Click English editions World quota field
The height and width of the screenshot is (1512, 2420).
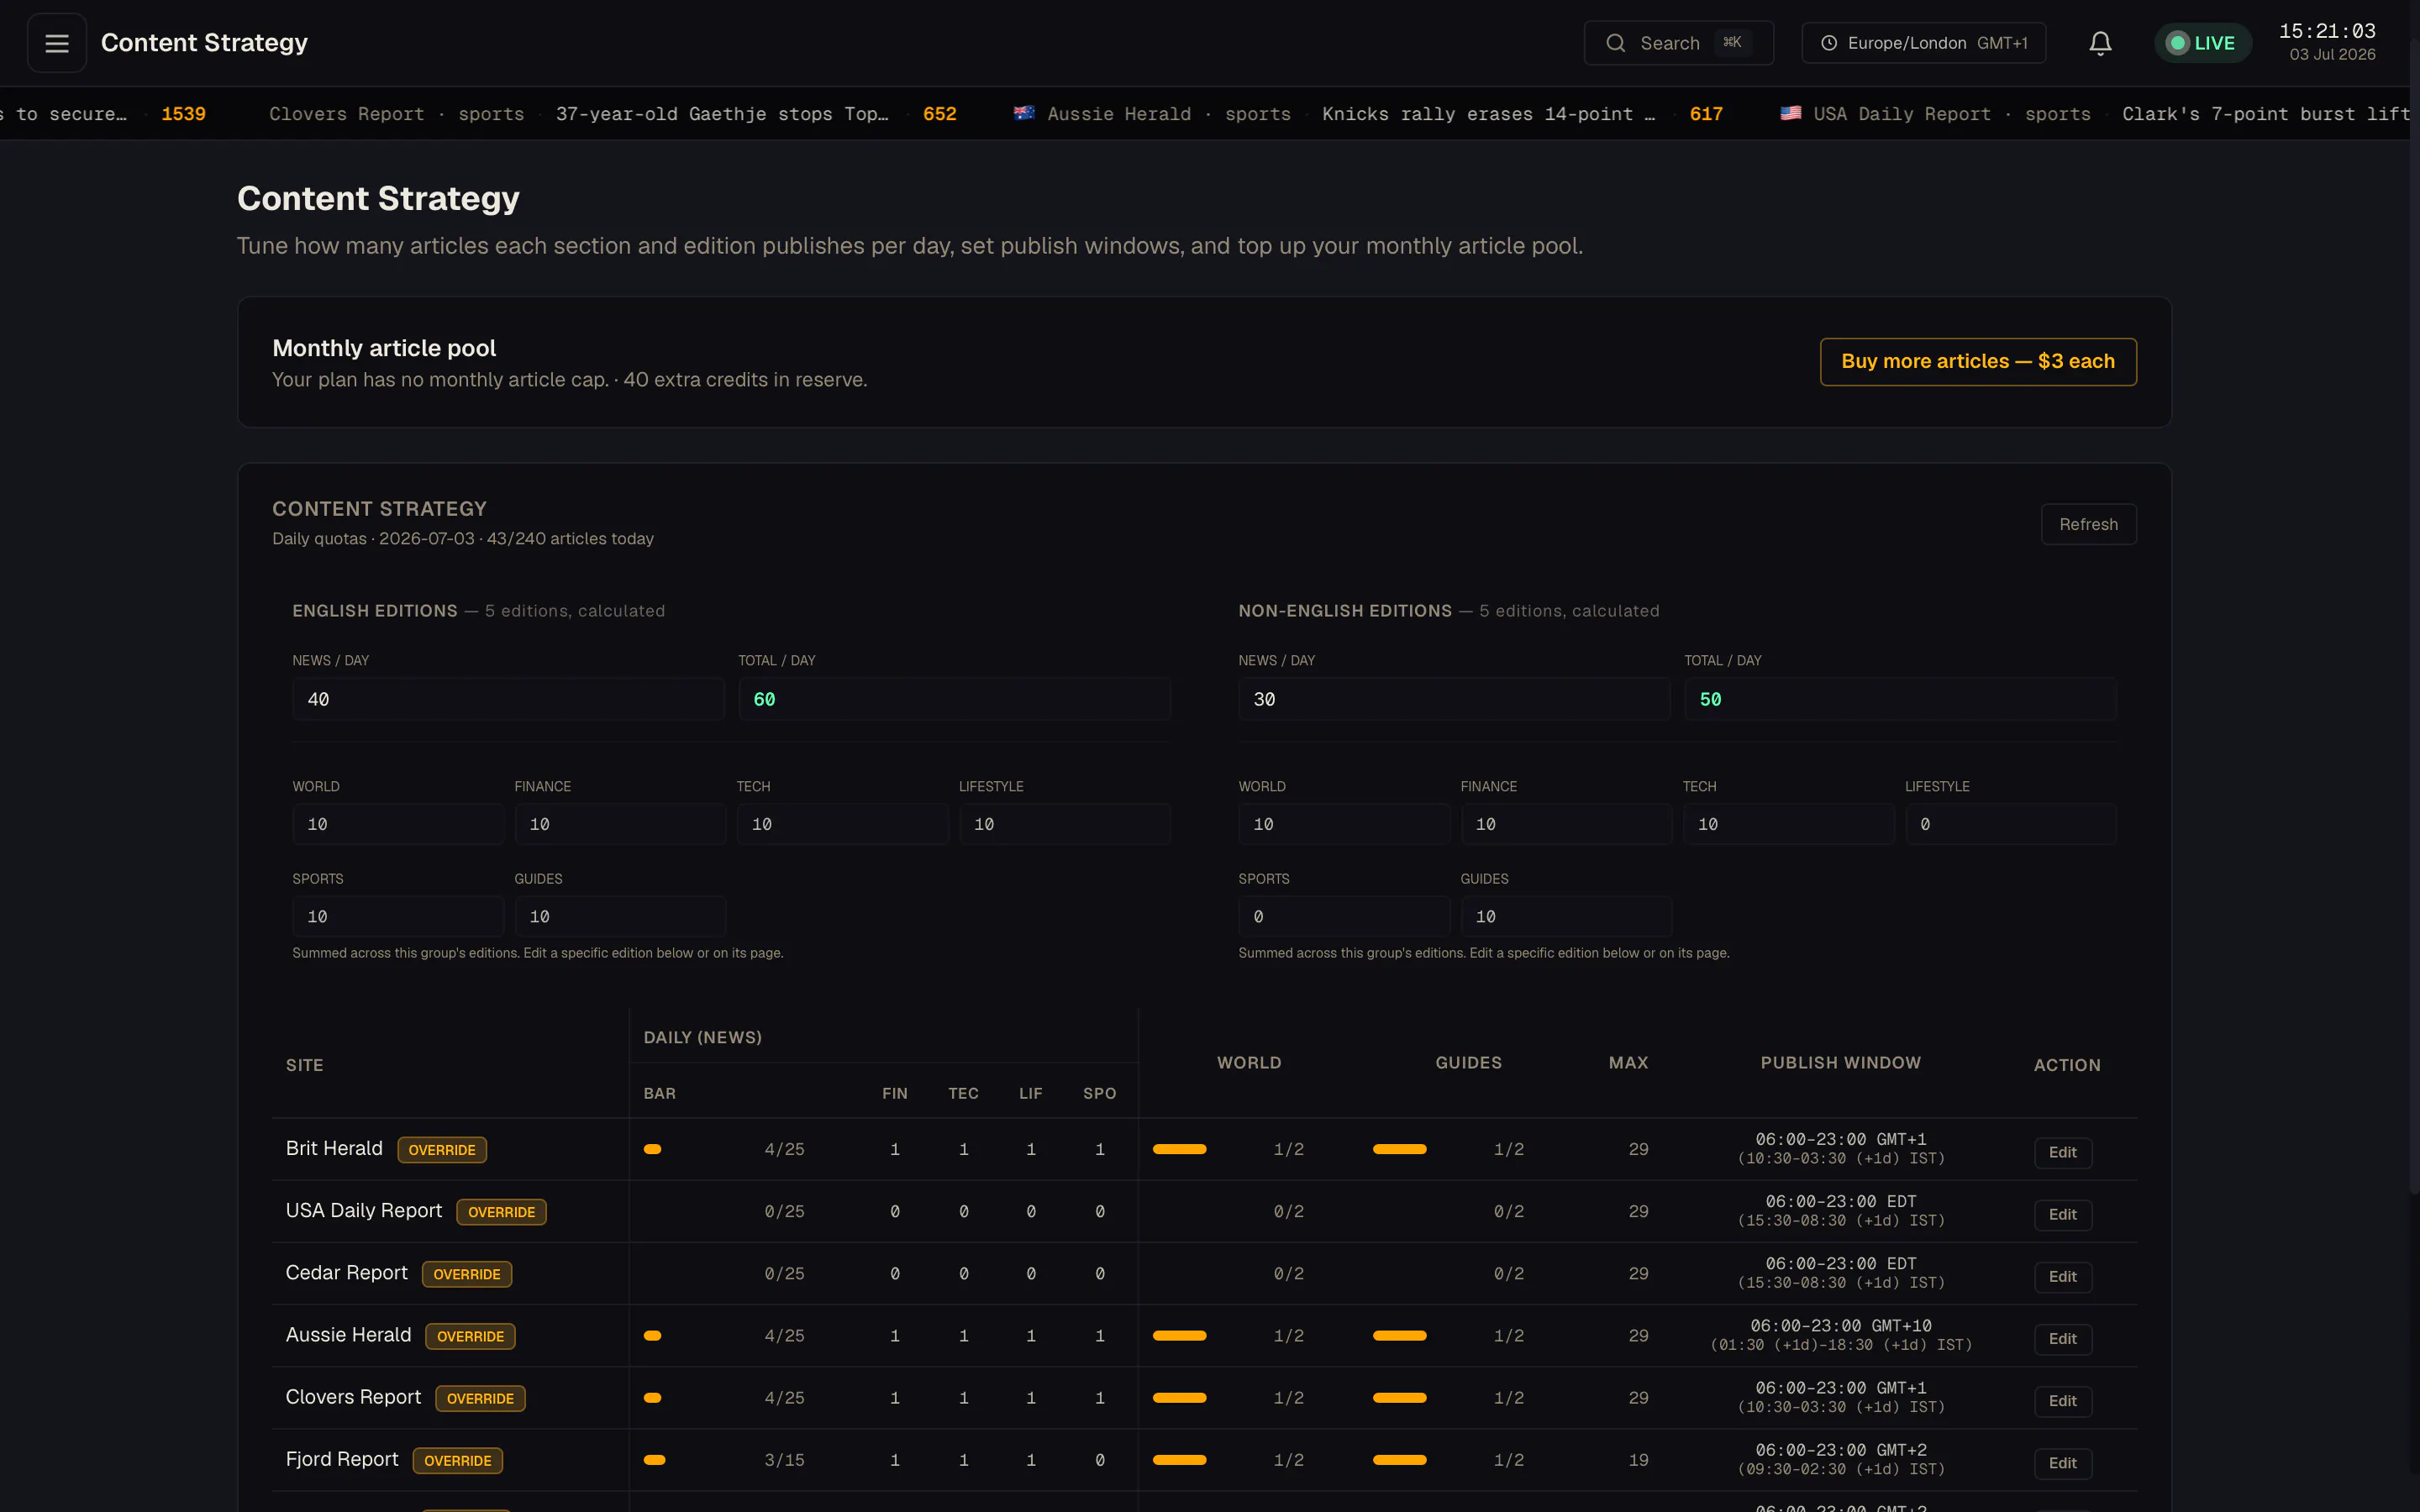398,824
